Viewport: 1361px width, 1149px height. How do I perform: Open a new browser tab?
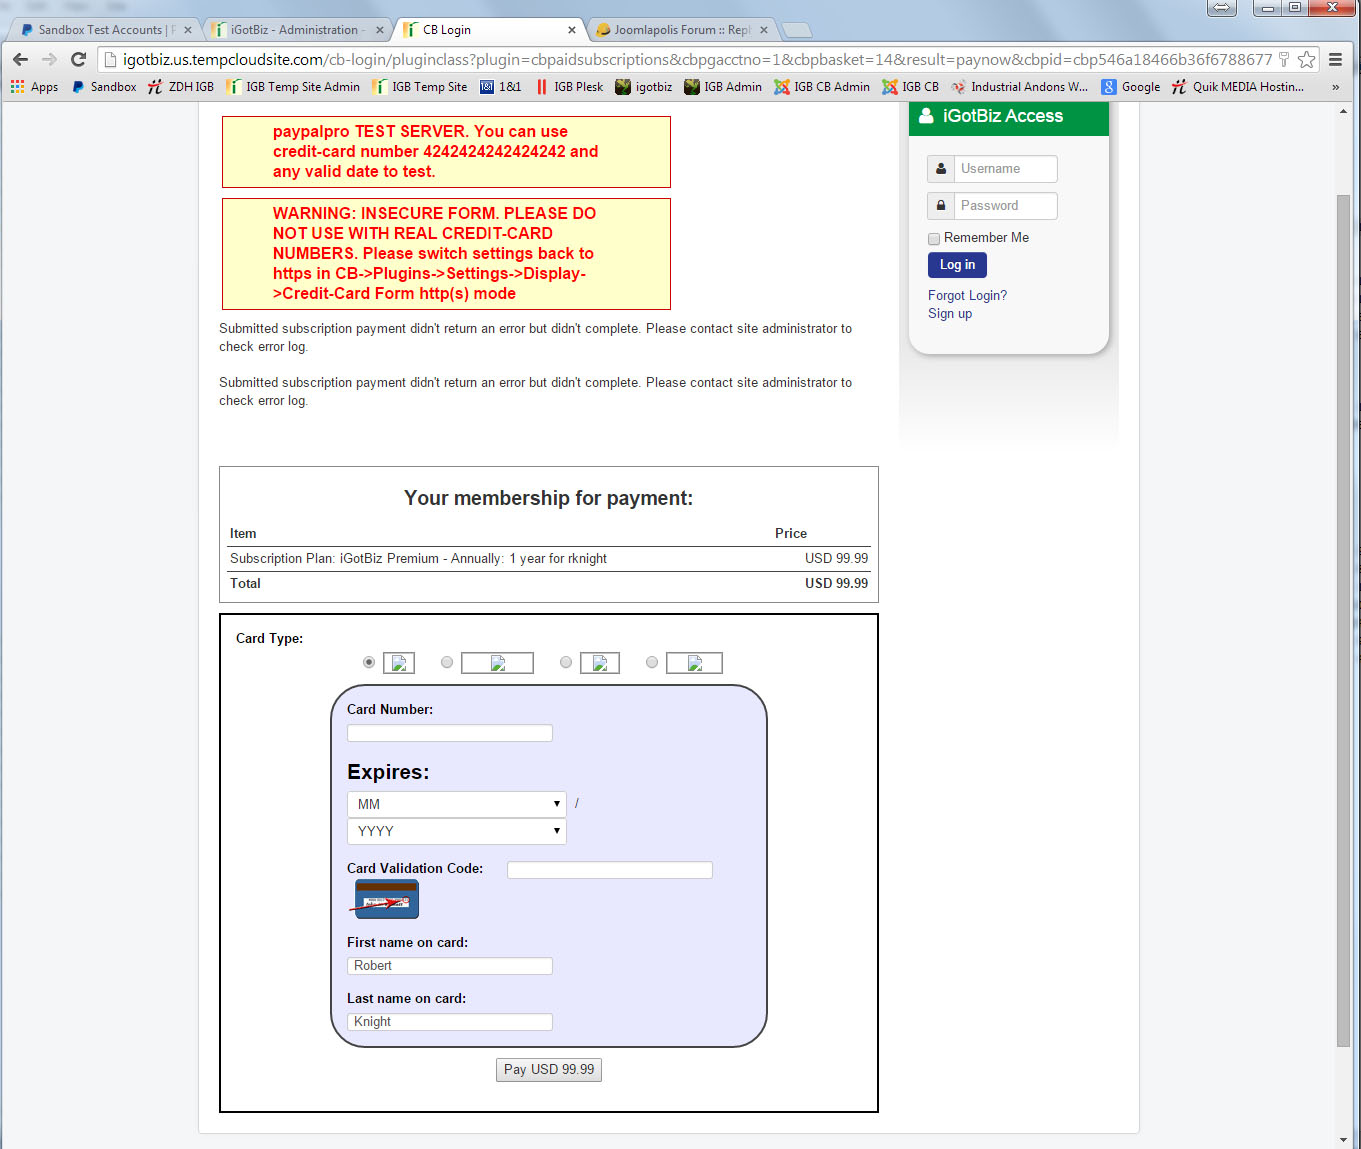click(x=796, y=30)
